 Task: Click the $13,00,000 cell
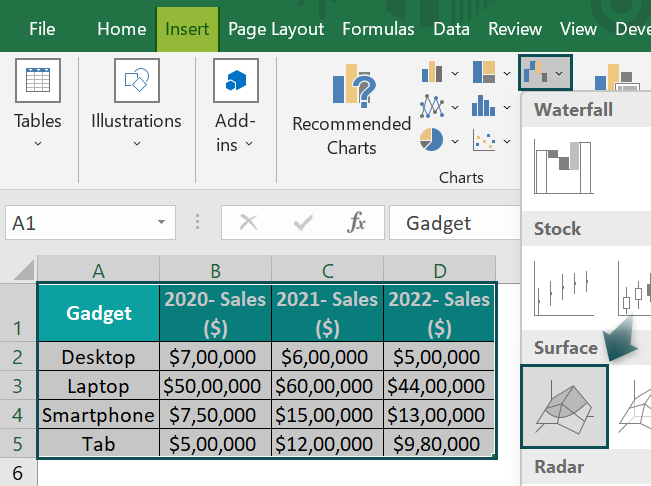tap(439, 415)
